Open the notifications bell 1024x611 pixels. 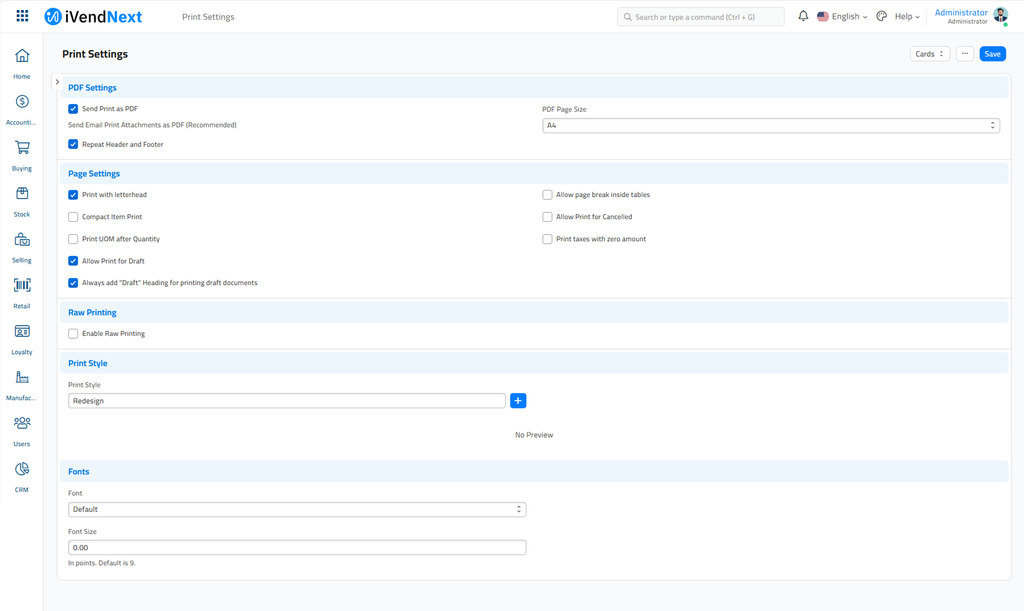click(804, 16)
